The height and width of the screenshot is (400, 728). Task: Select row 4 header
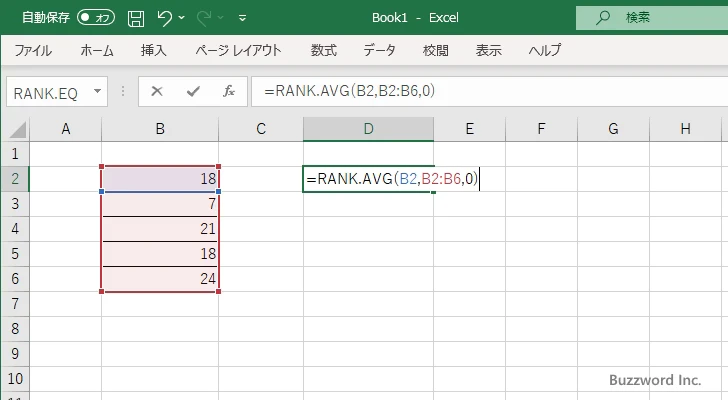[14, 229]
